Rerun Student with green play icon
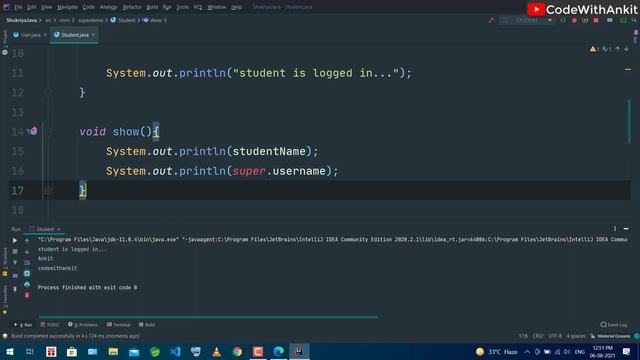This screenshot has width=640, height=360. (x=15, y=240)
